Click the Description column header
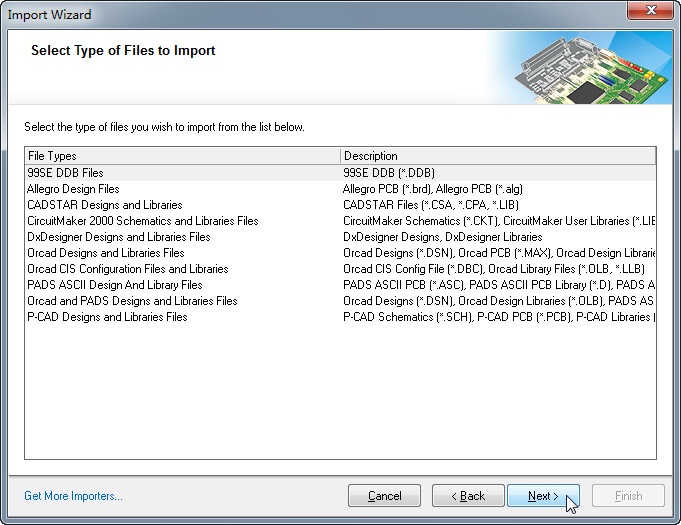681x525 pixels. (498, 156)
